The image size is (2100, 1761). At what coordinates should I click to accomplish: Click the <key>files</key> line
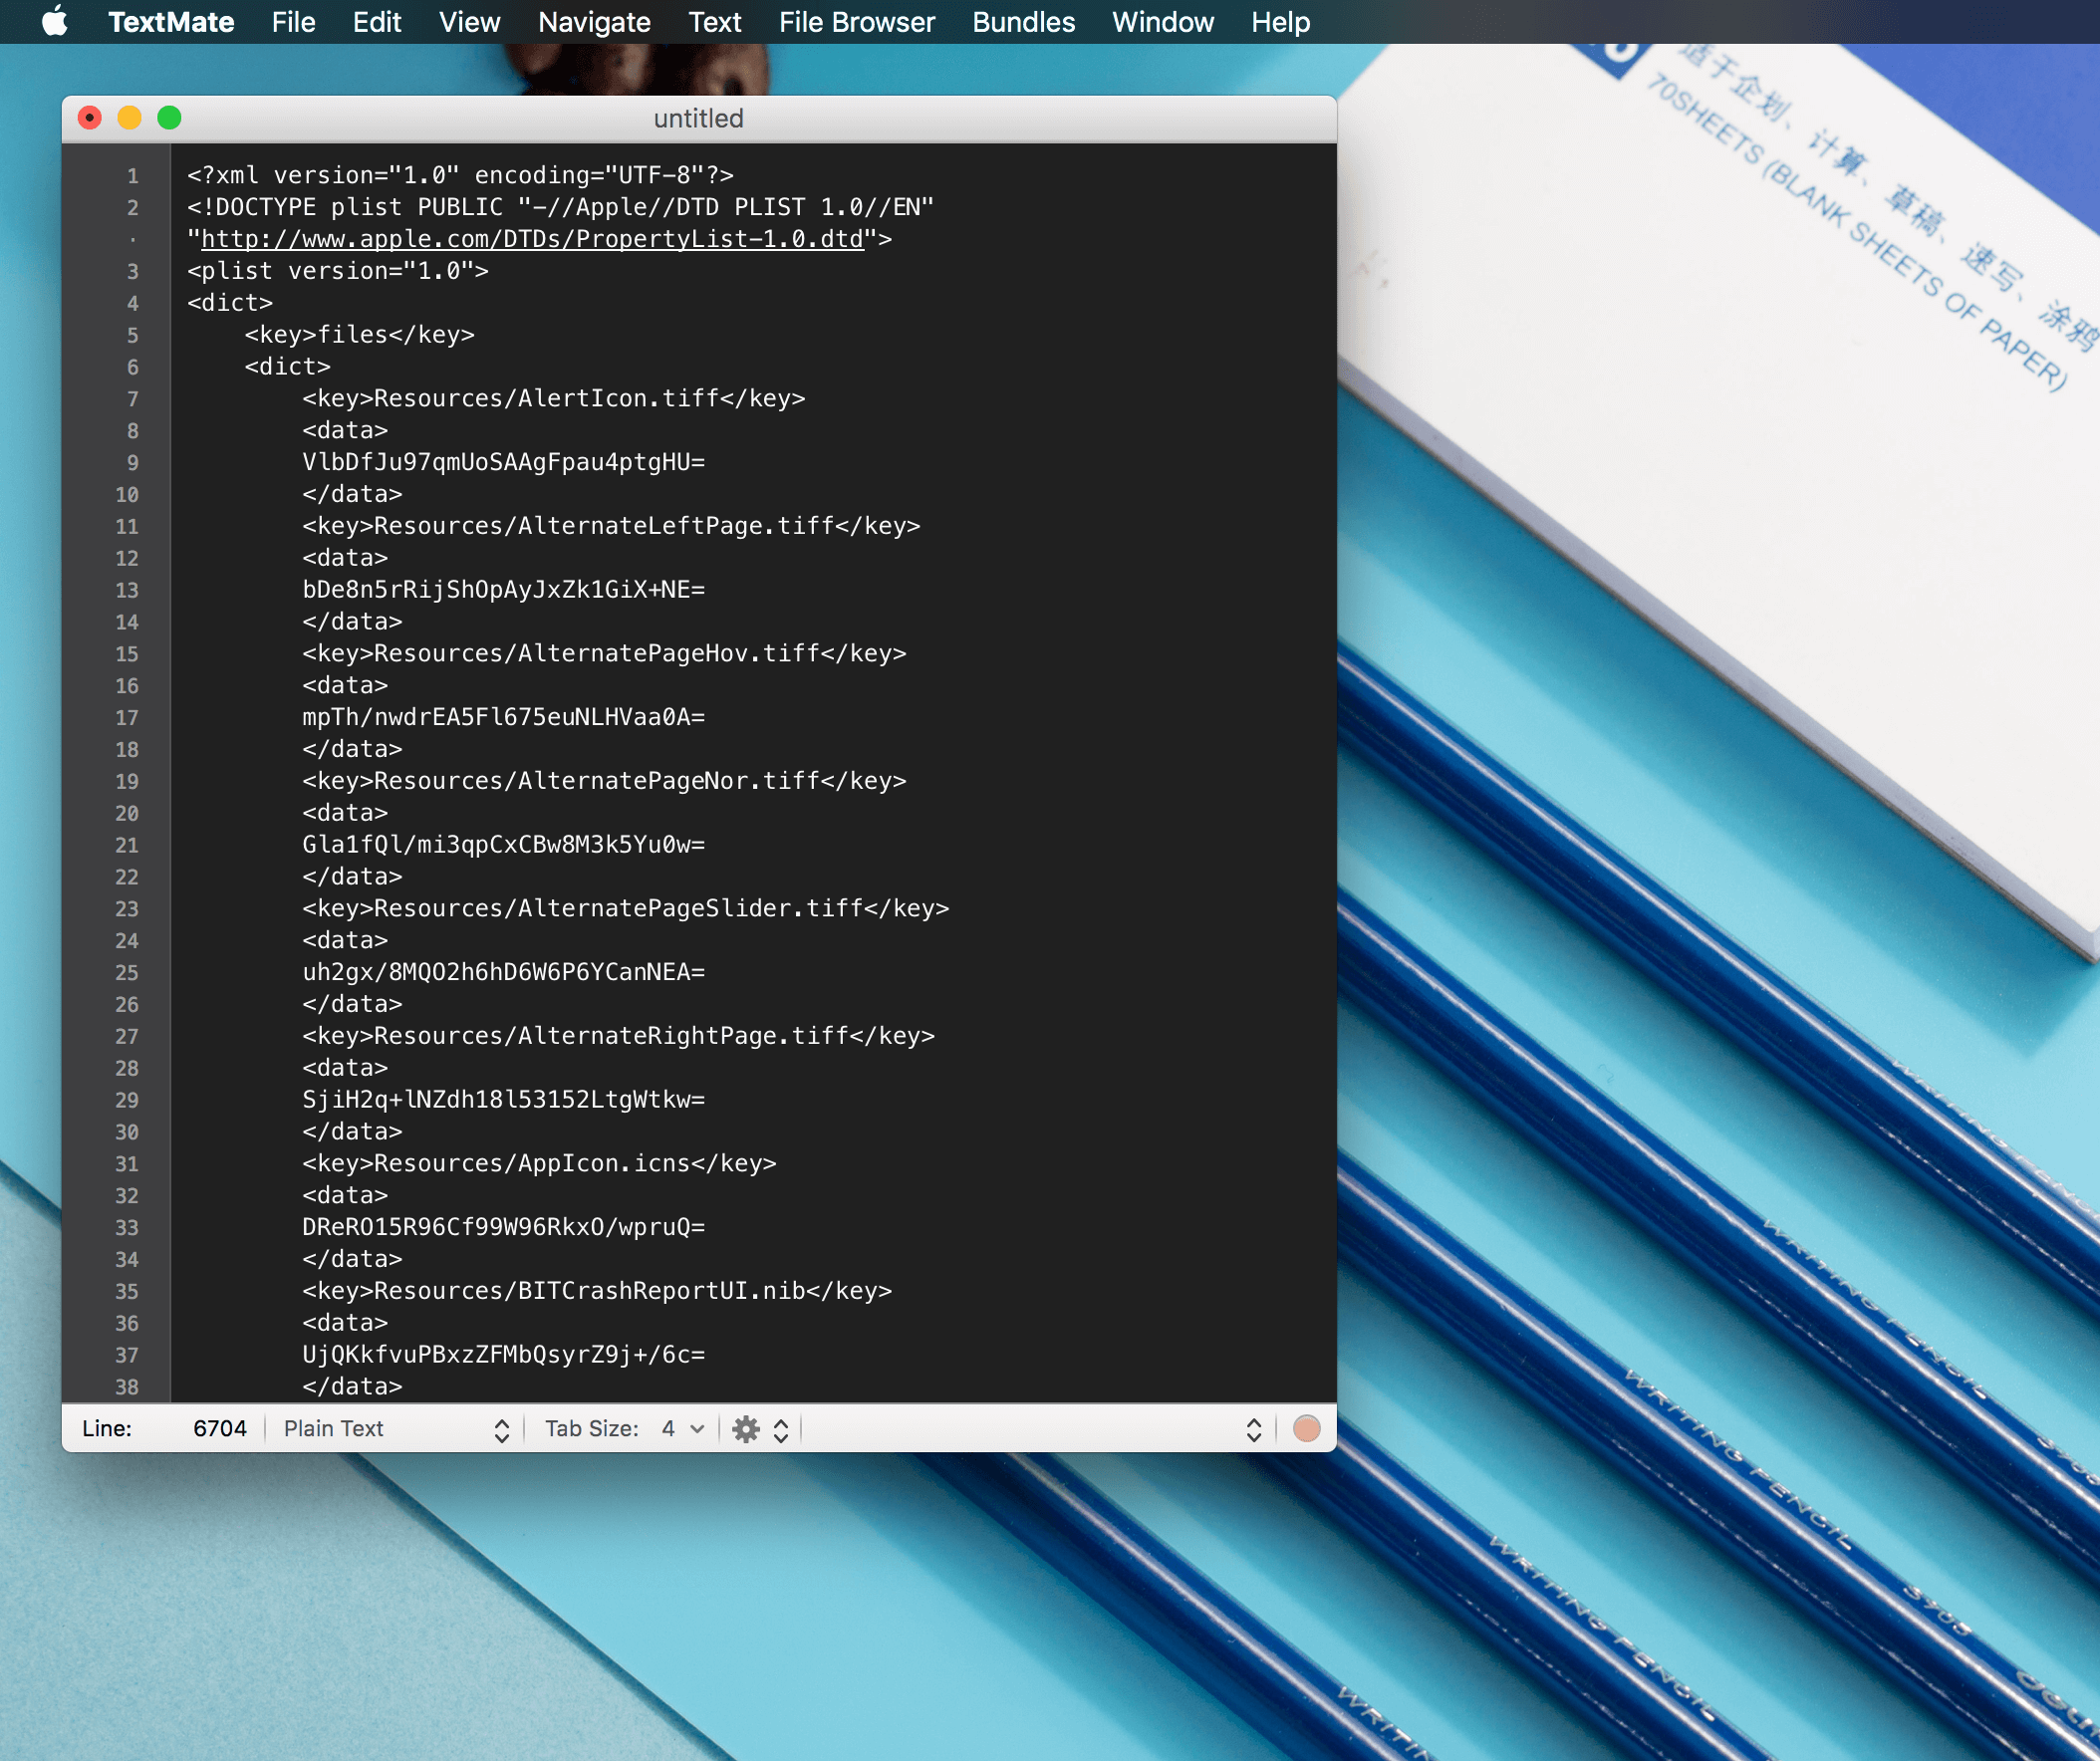[x=359, y=335]
